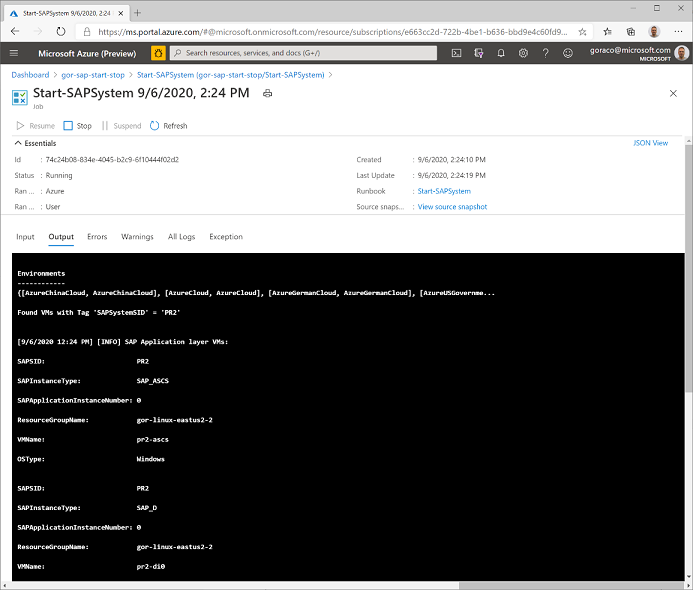The width and height of the screenshot is (693, 590).
Task: Click the preview bug report icon
Action: tap(158, 53)
